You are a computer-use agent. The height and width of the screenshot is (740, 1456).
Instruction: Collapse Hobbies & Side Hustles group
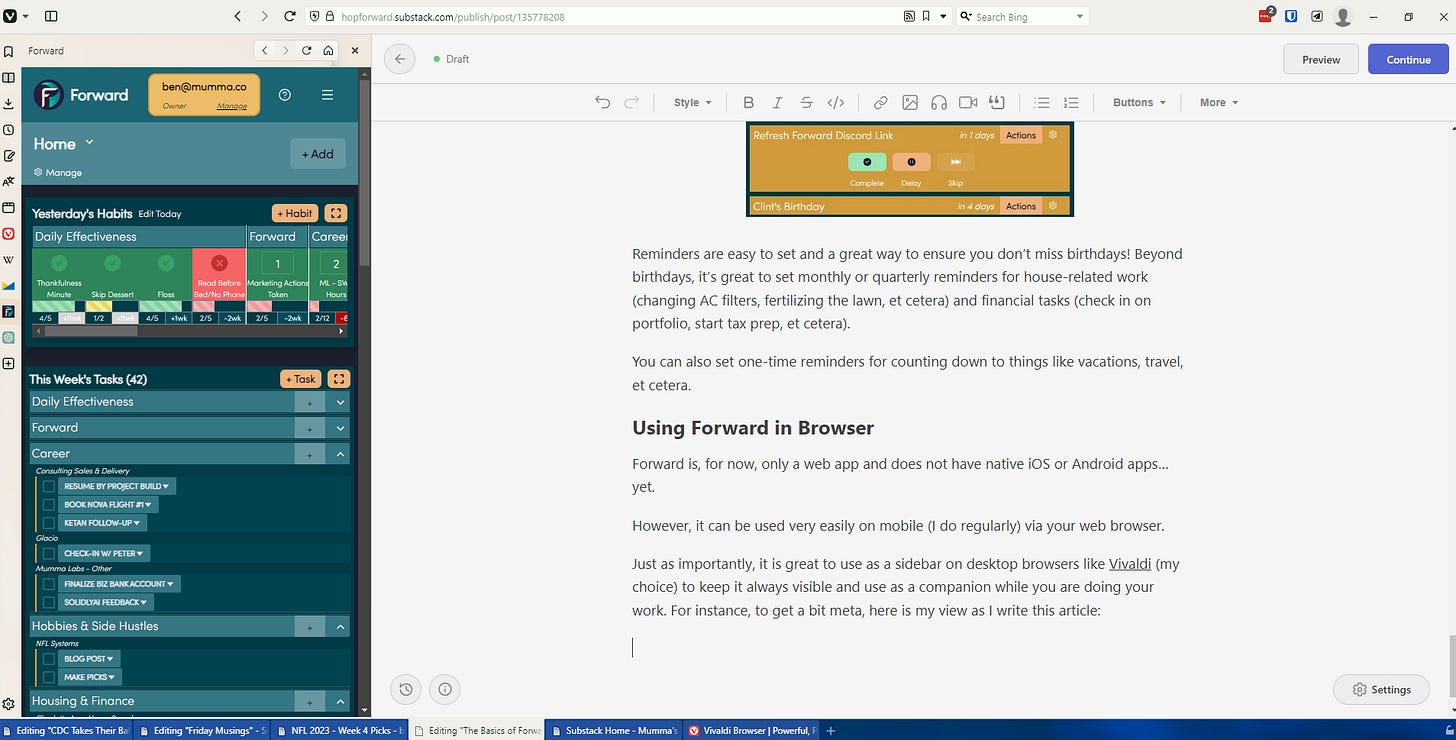[x=340, y=626]
